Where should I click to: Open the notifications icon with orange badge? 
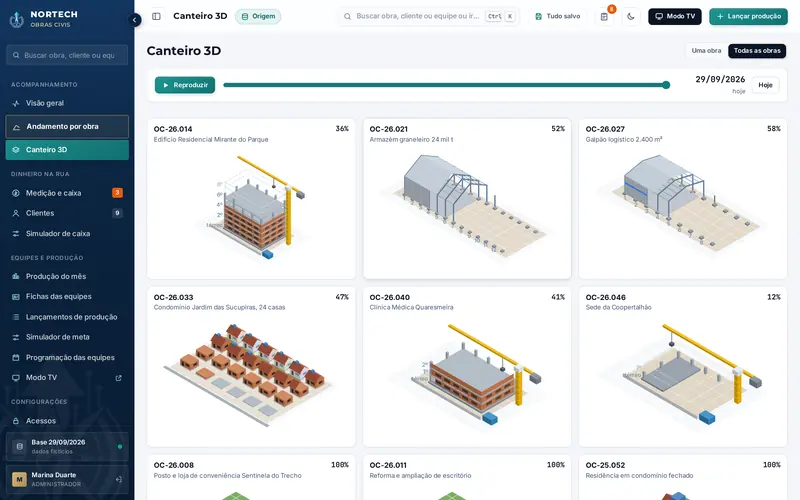coord(605,16)
